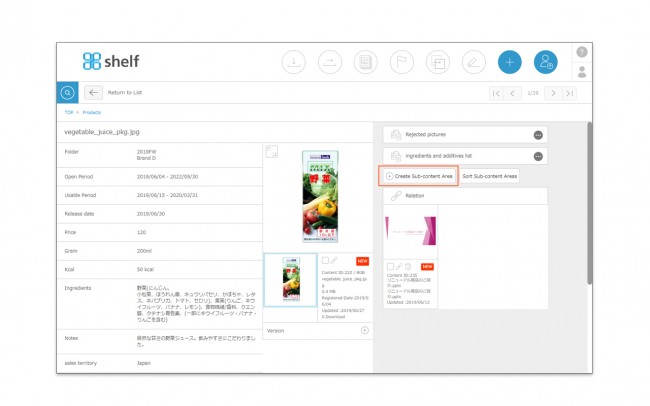This screenshot has width=650, height=406.
Task: Select the small vegetable juice thumbnail
Action: click(291, 280)
